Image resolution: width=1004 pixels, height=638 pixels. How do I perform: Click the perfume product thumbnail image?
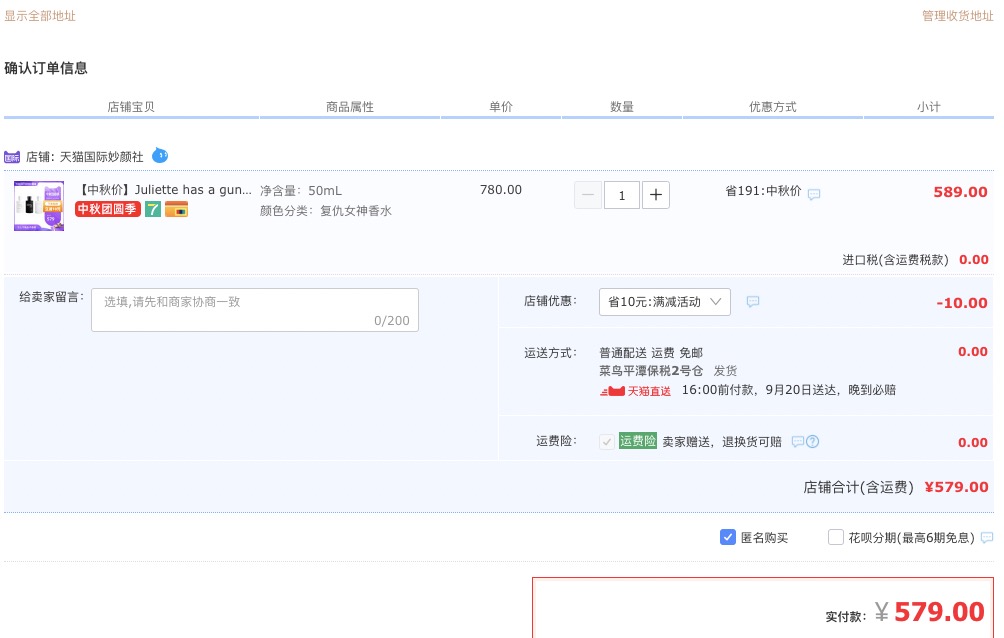[x=39, y=206]
